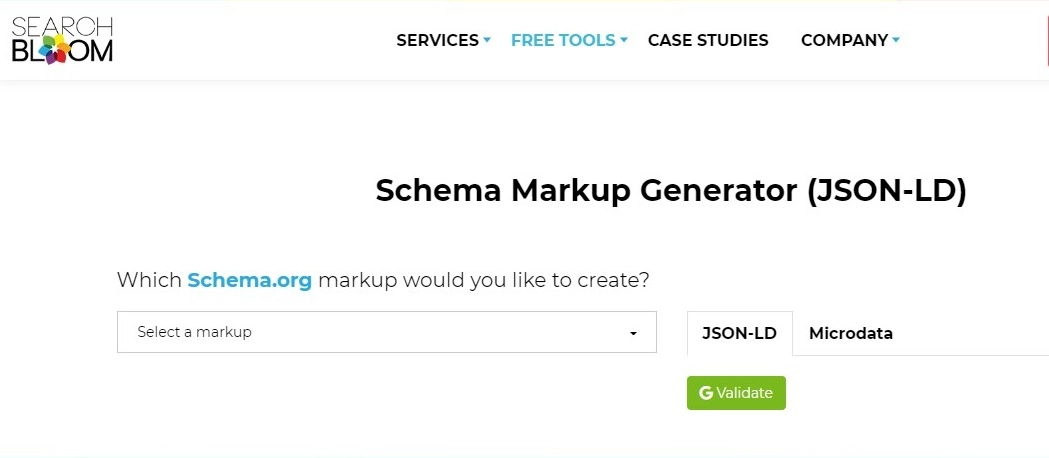Expand the arrow next to Services

(x=487, y=40)
